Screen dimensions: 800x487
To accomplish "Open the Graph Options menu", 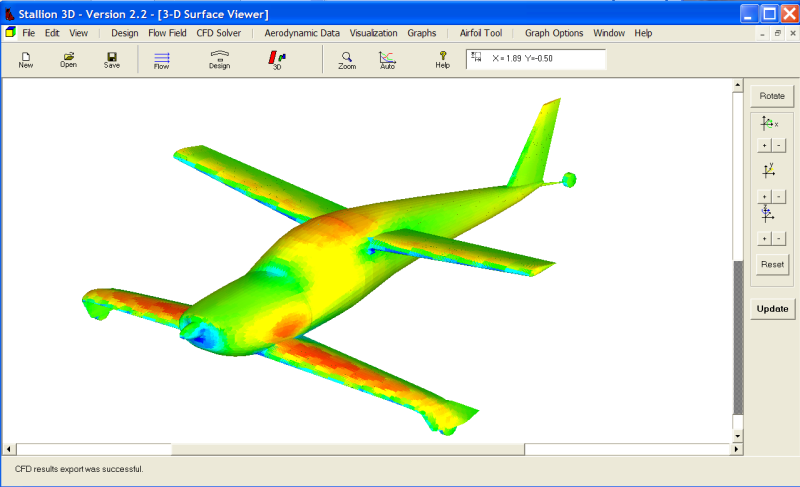I will (554, 33).
